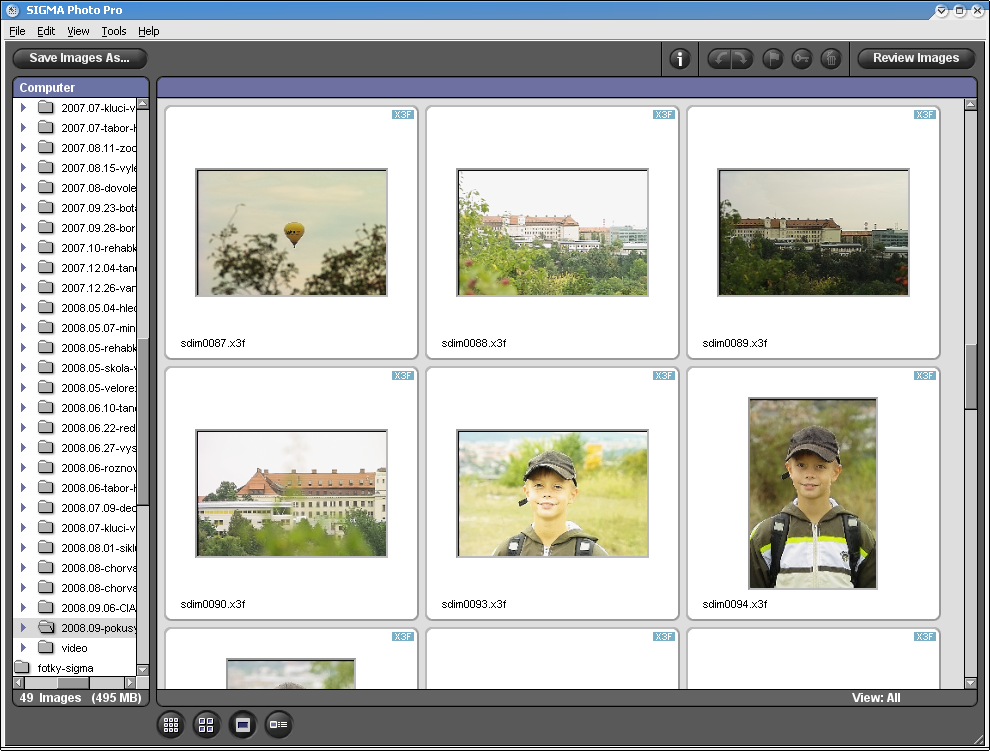Click the thumbnail pane scroll-up arrow
The image size is (990, 751).
point(971,104)
